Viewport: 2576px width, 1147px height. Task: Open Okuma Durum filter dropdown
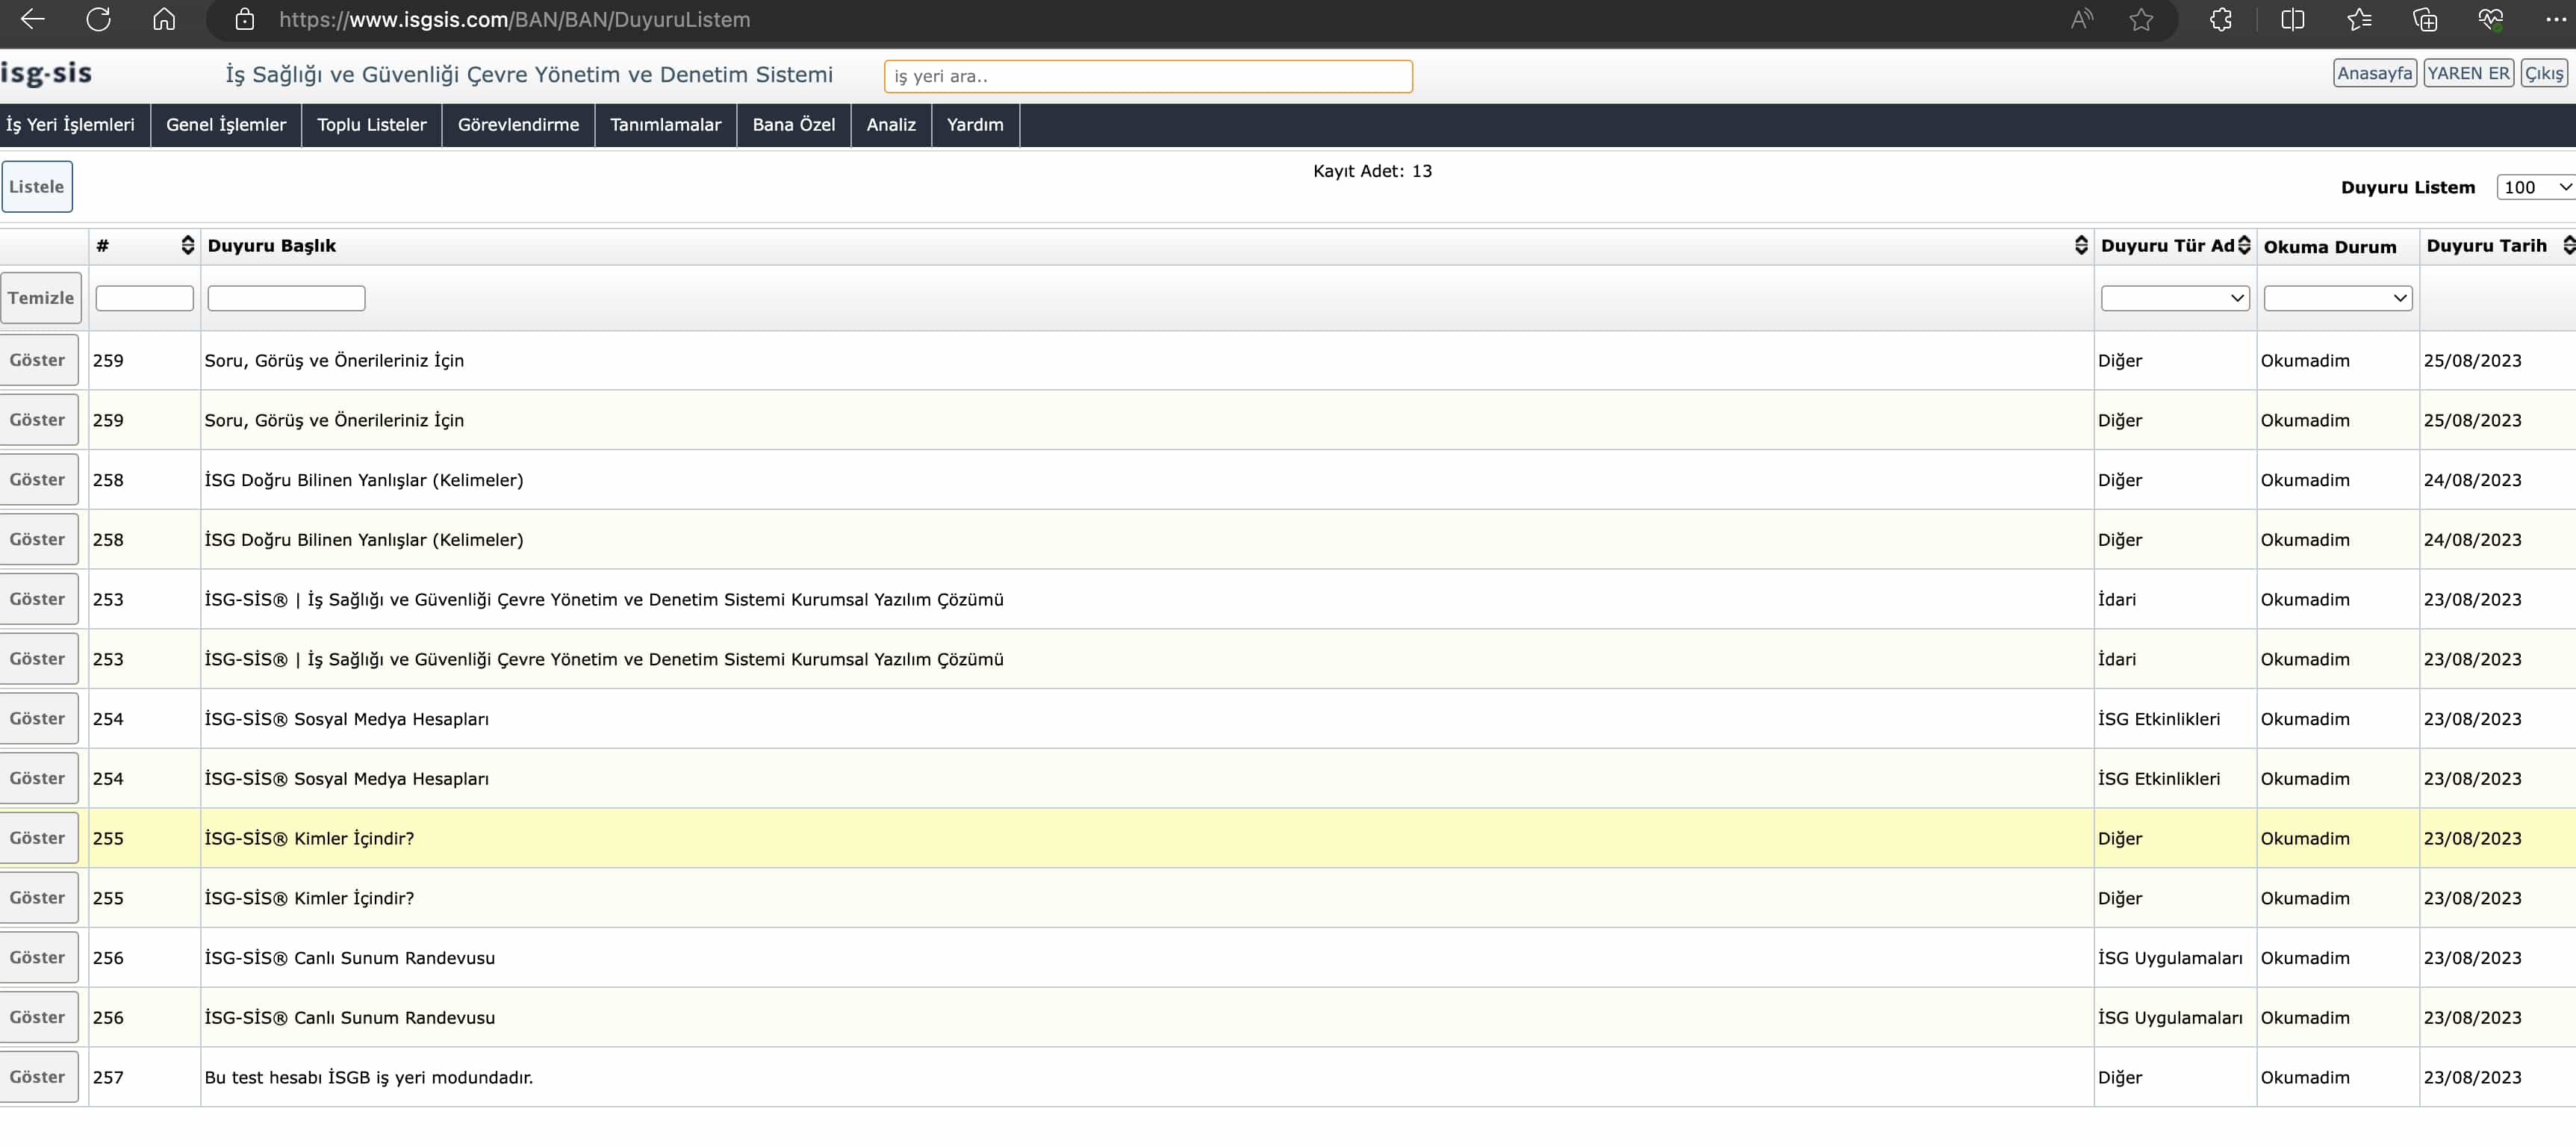tap(2337, 298)
